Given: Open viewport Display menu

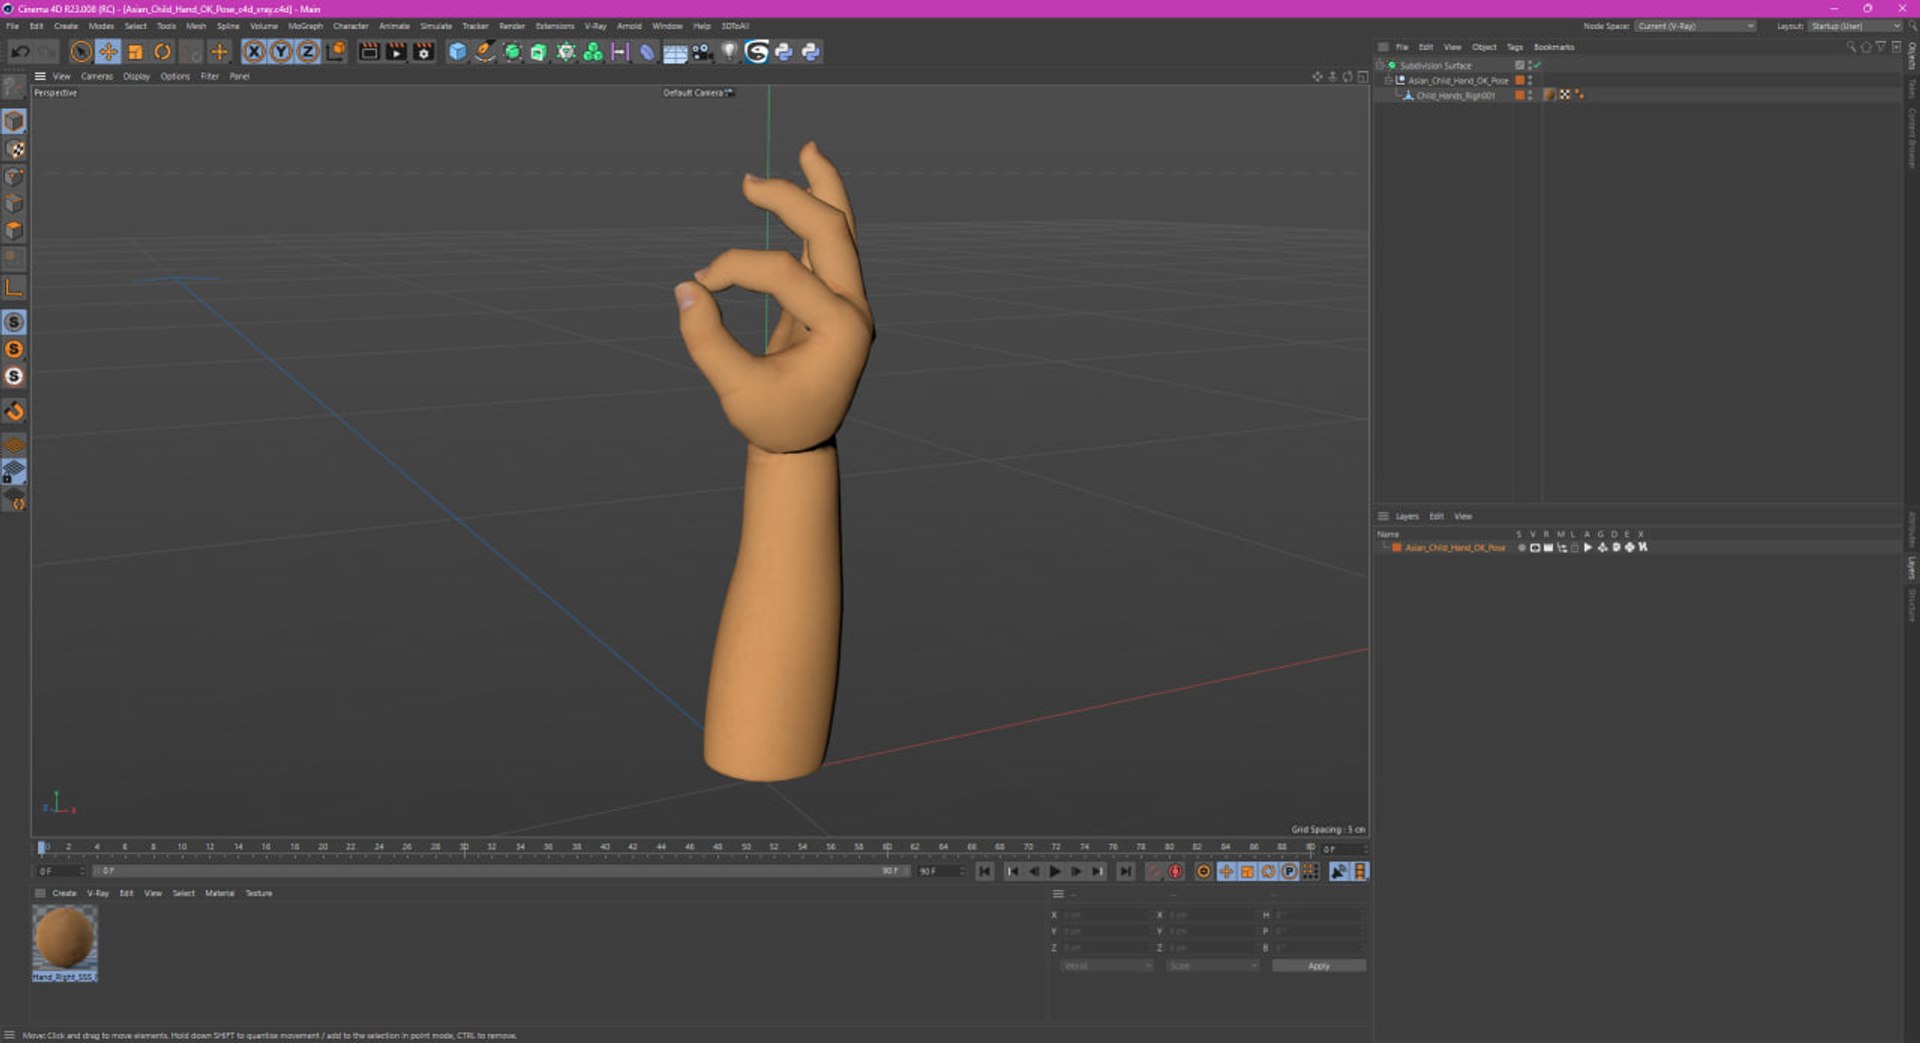Looking at the screenshot, I should [137, 76].
